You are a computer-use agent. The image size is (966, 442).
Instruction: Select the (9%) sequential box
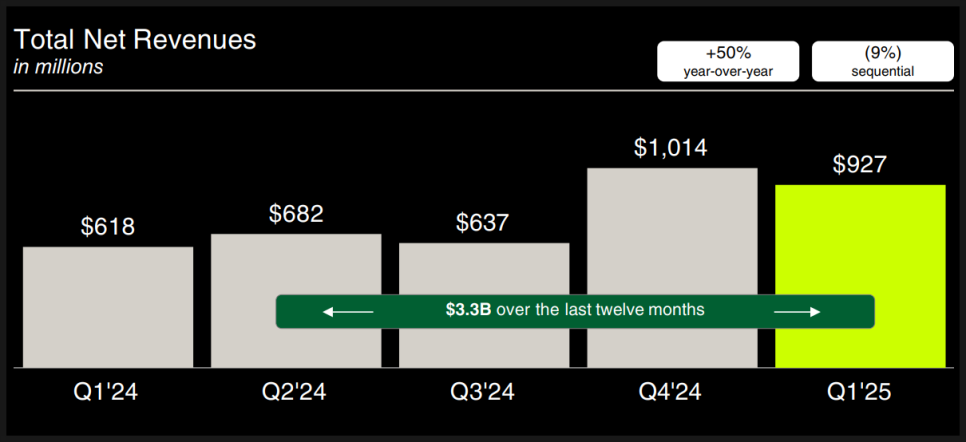[883, 61]
